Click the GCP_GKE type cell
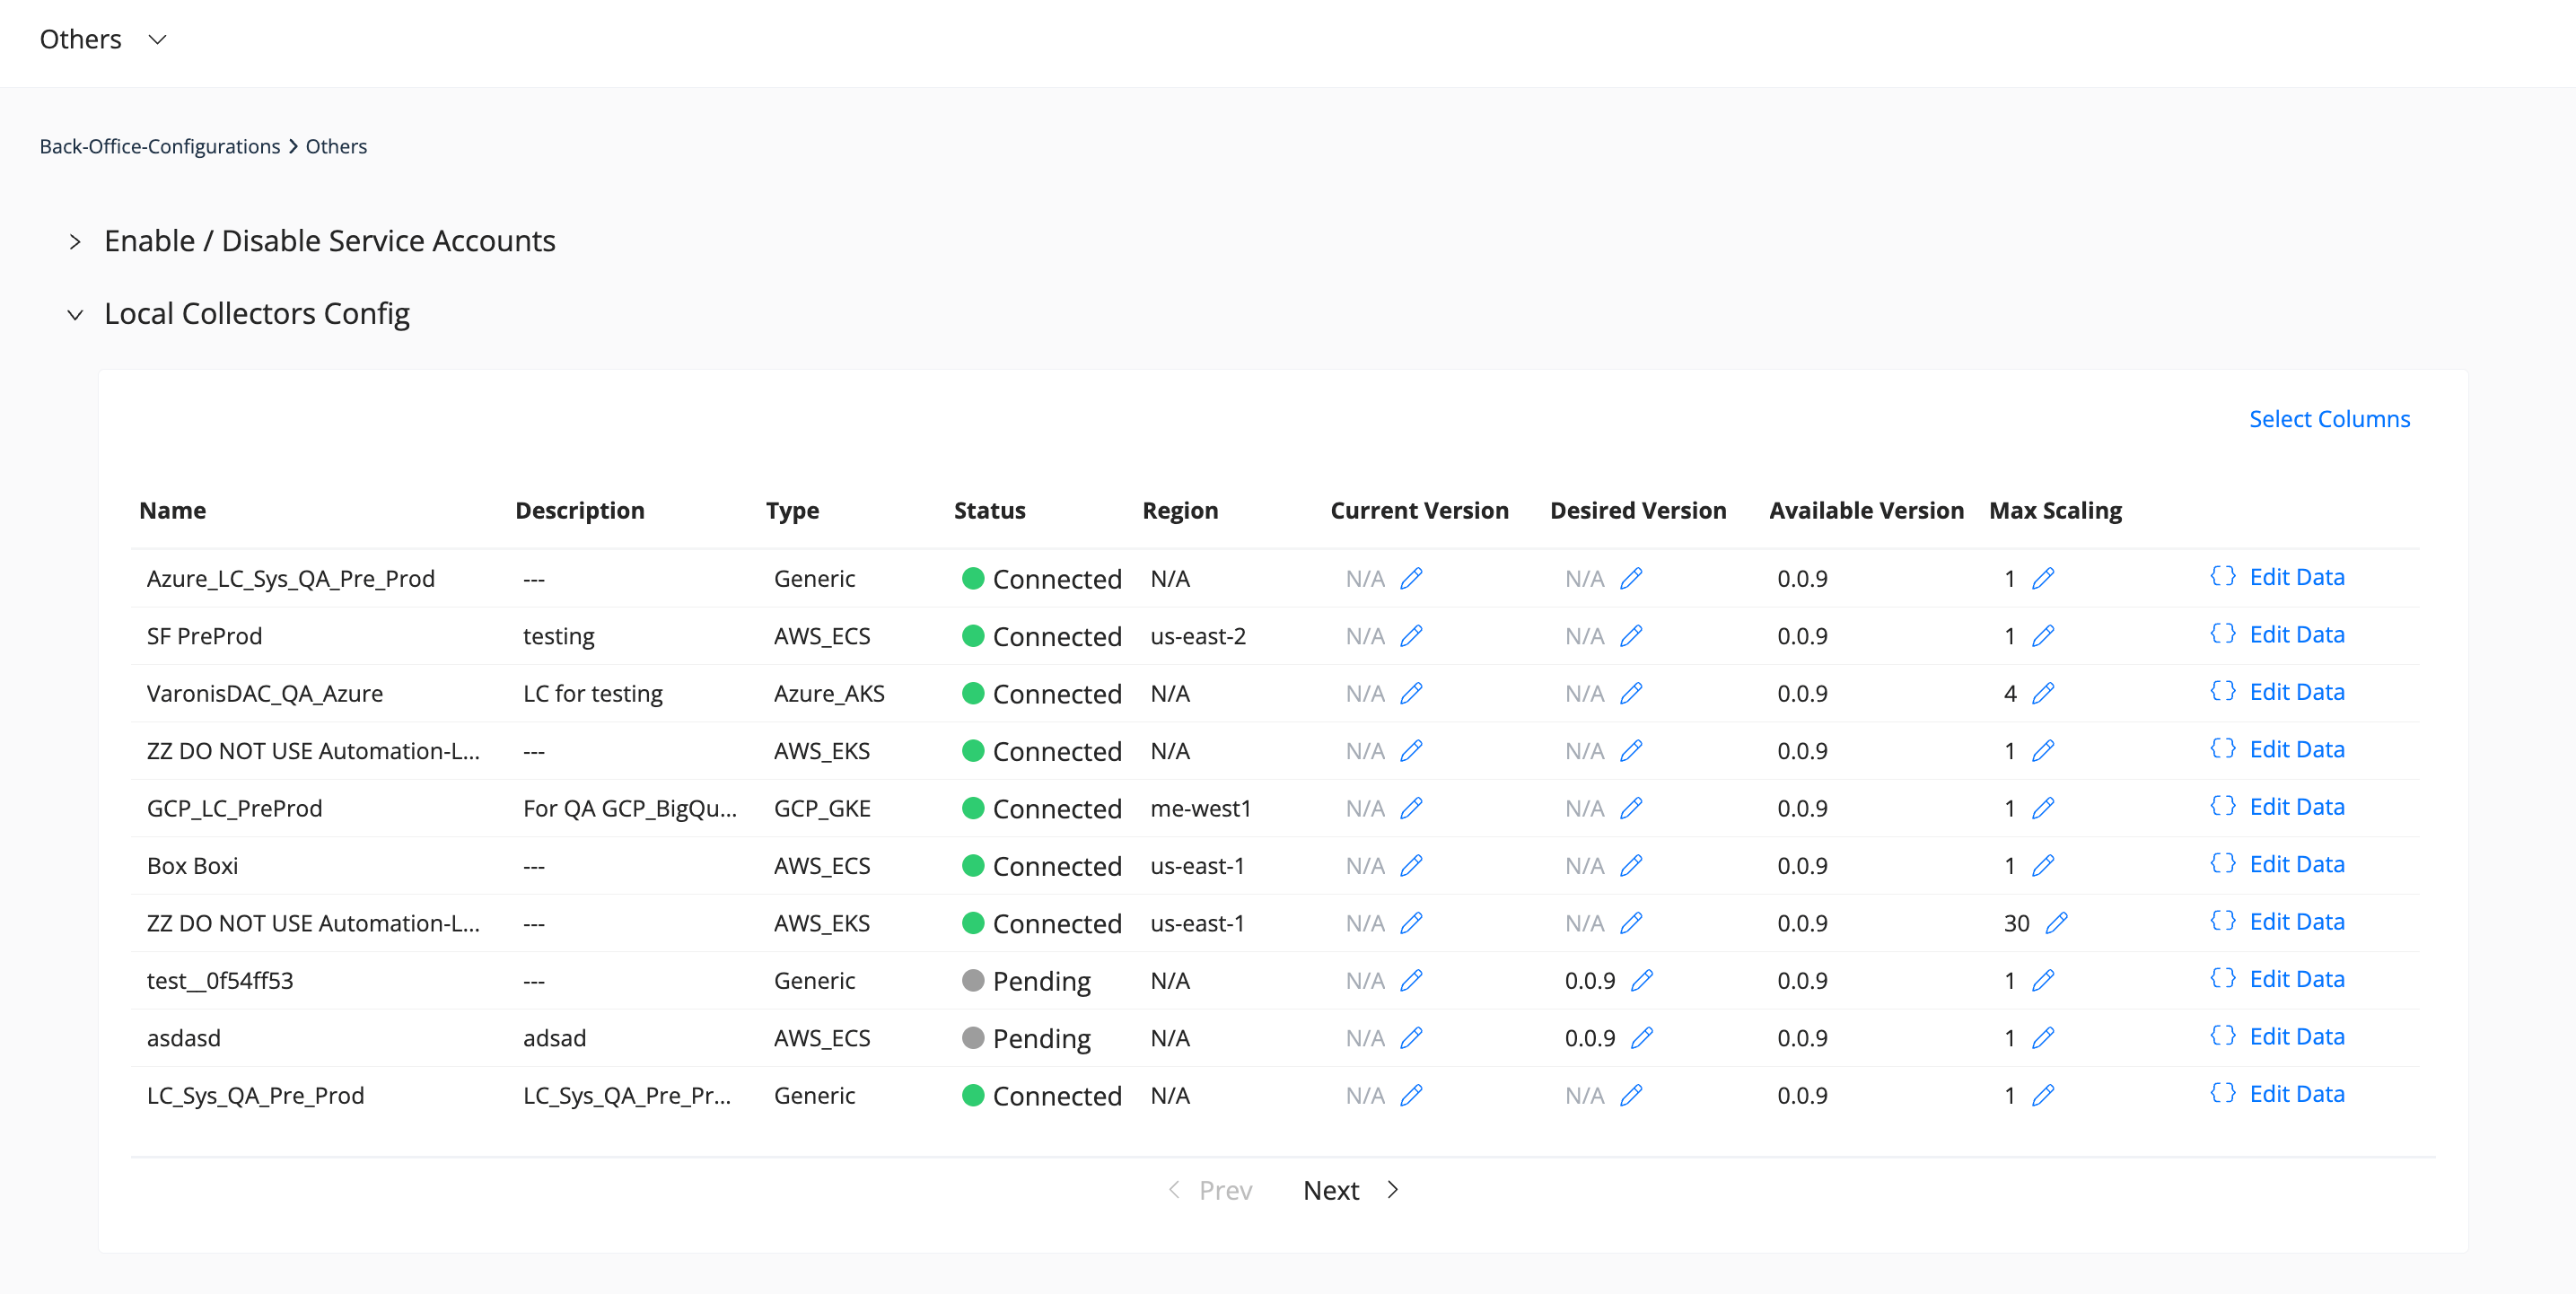Viewport: 2576px width, 1294px height. click(822, 808)
